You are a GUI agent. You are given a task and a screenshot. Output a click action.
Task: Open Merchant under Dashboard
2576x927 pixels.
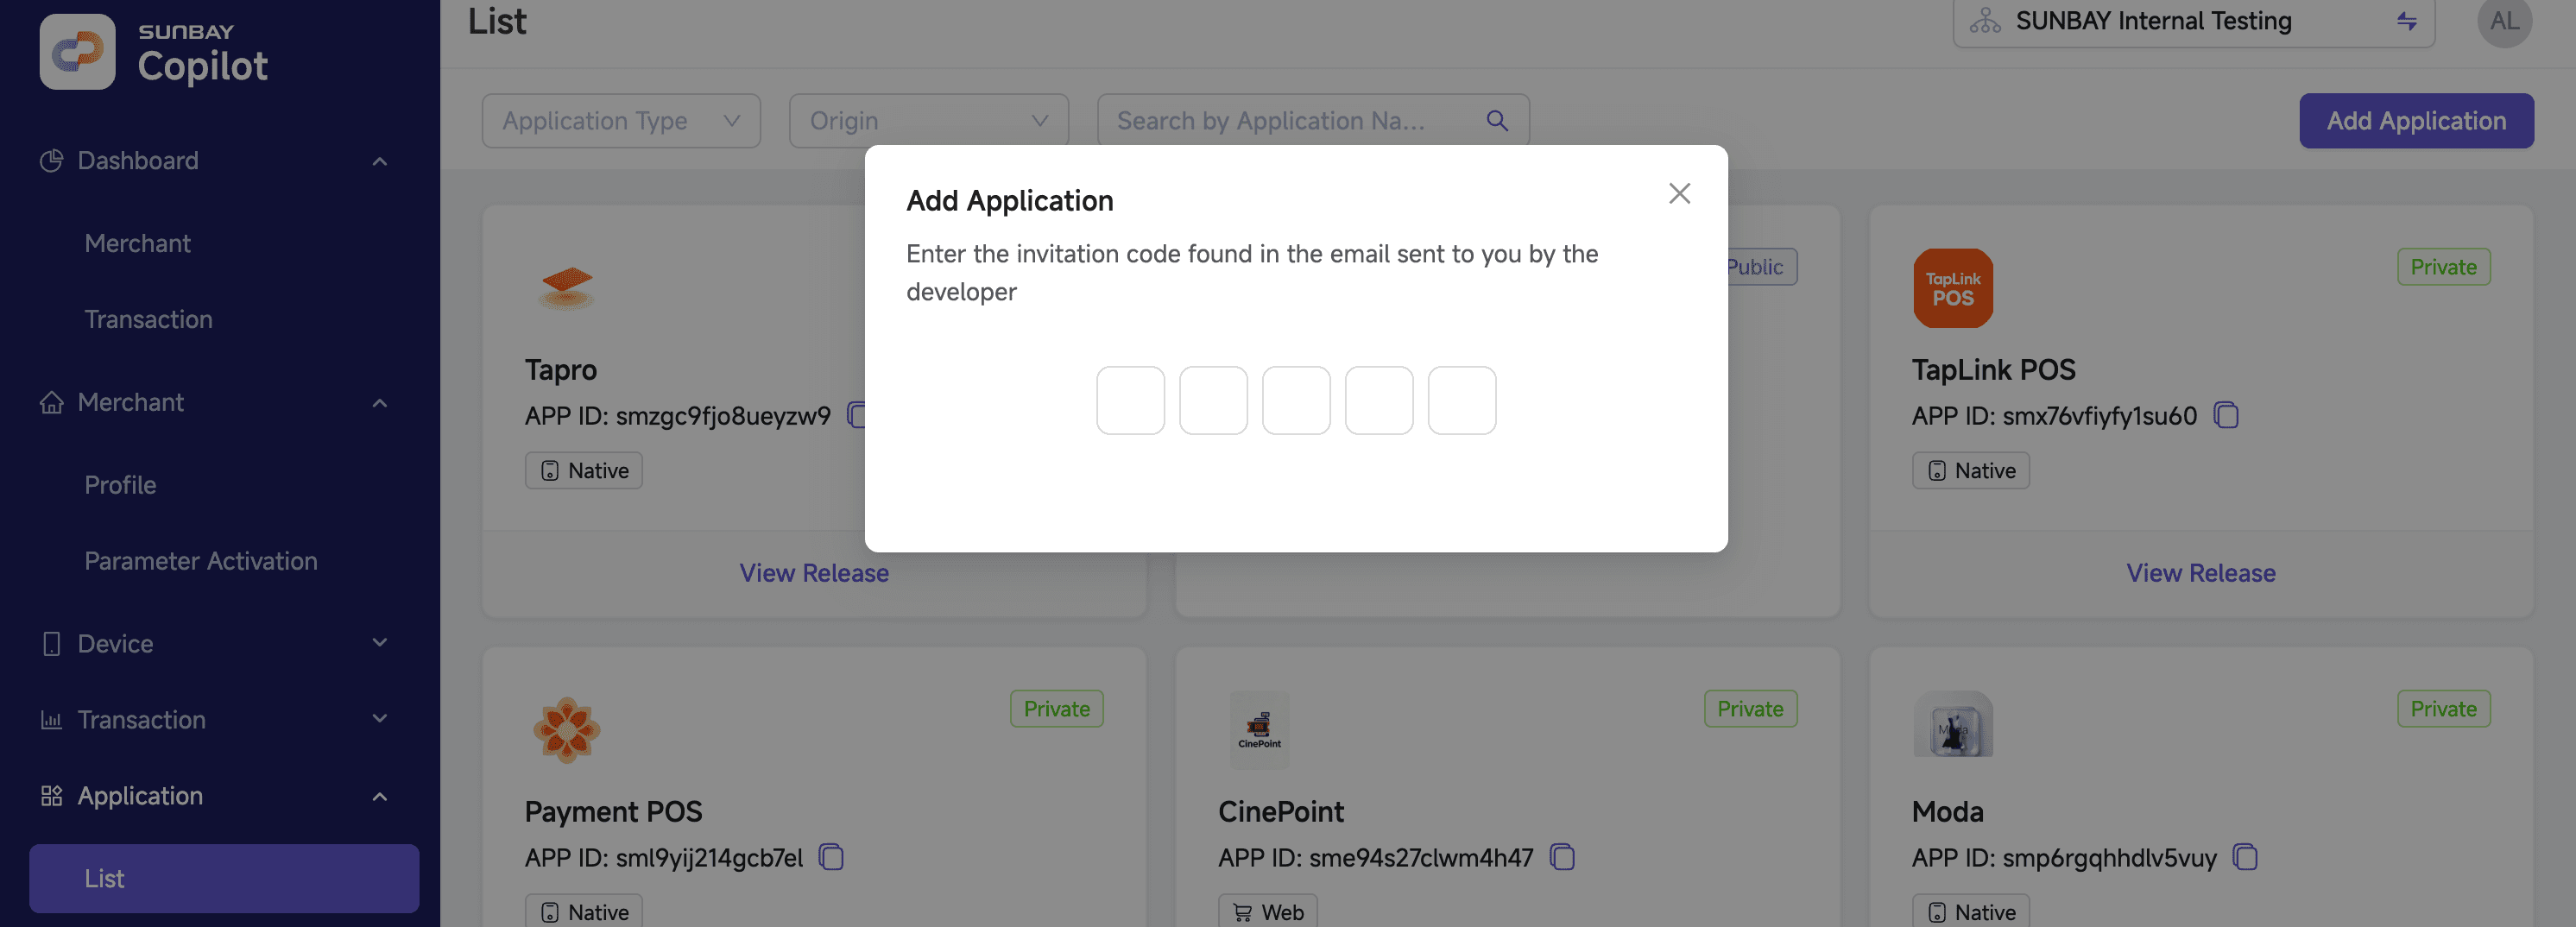137,243
